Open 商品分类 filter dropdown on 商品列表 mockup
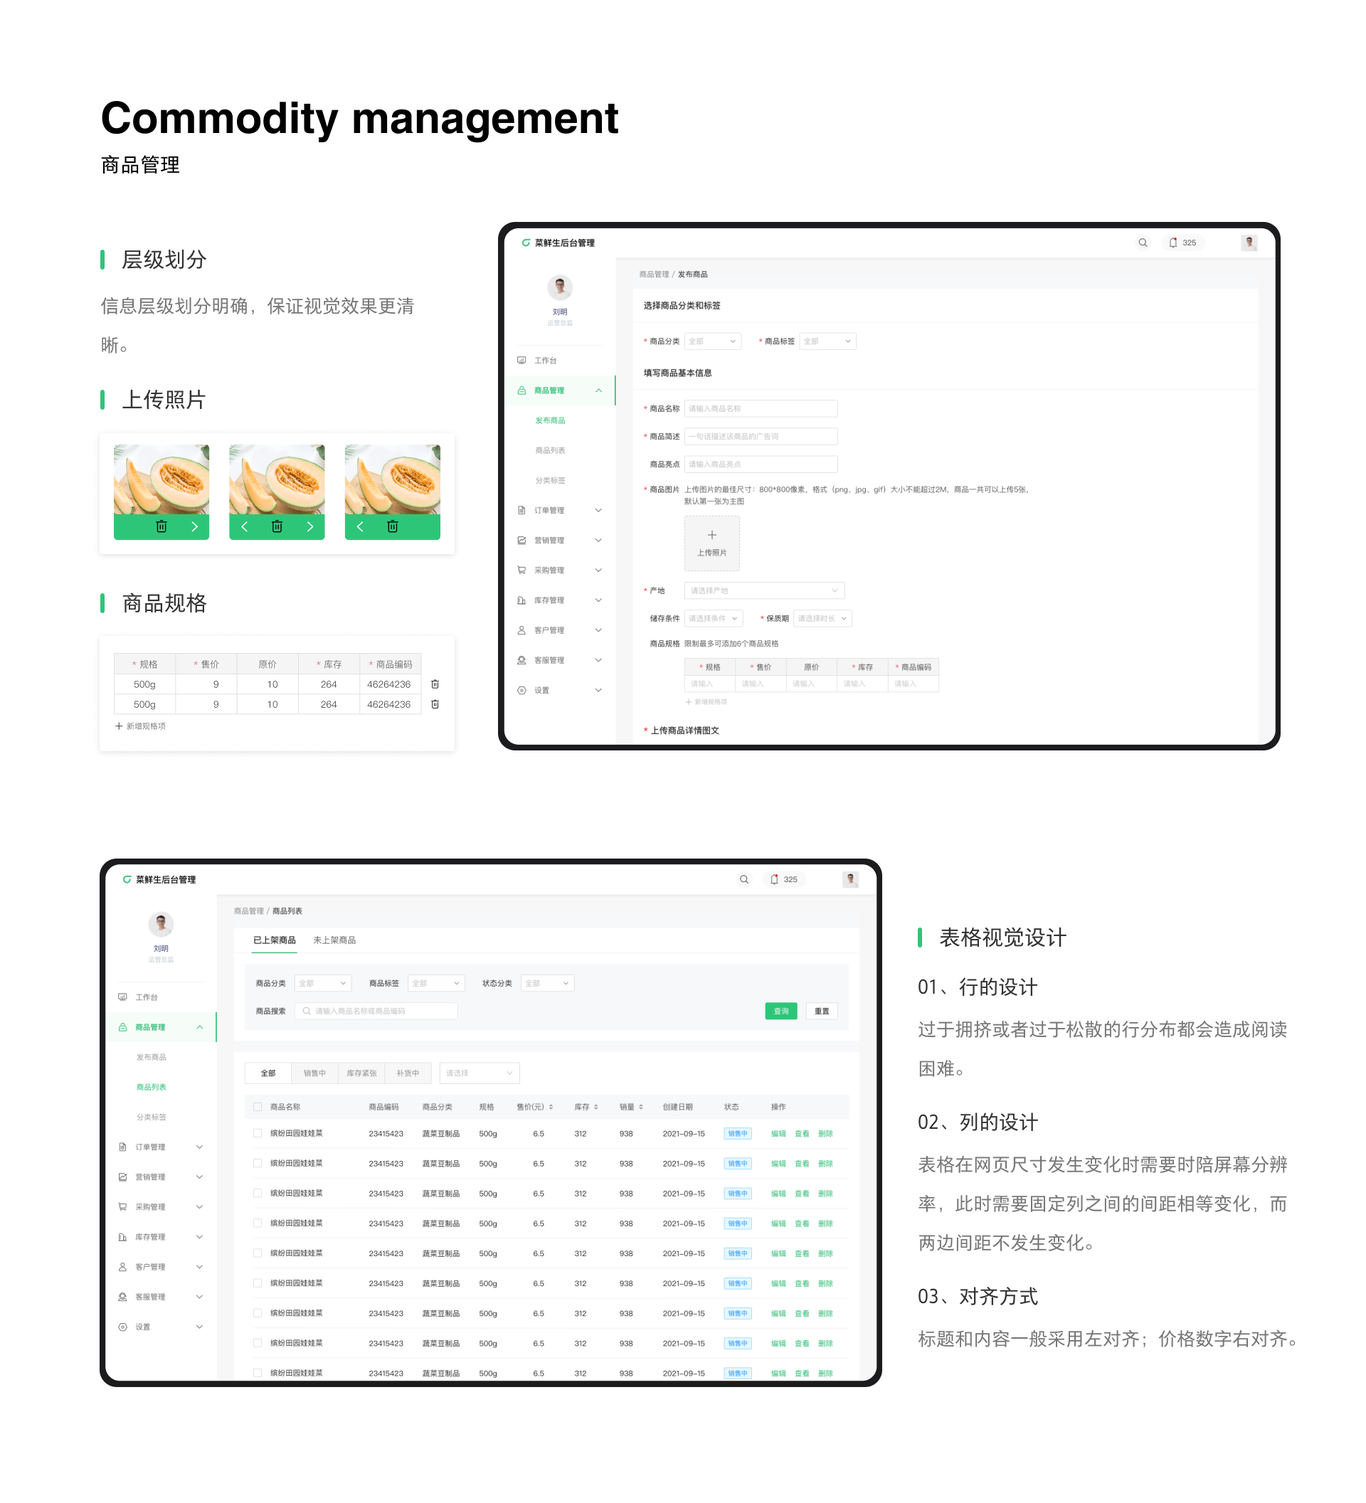Image resolution: width=1366 pixels, height=1503 pixels. tap(322, 983)
